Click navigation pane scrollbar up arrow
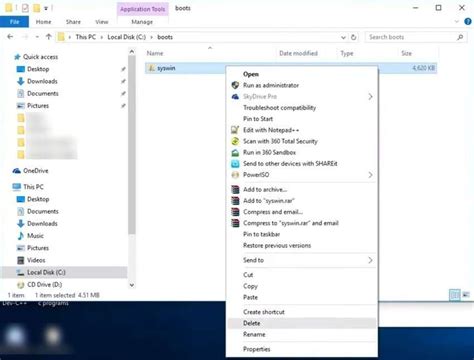 (x=132, y=52)
